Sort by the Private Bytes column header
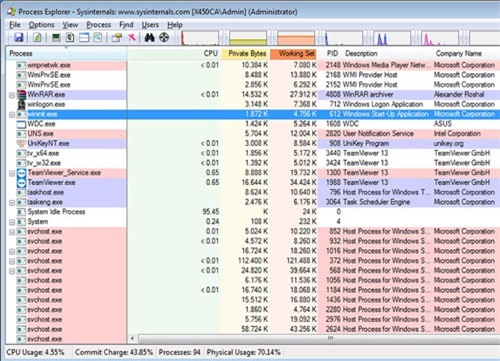 point(245,54)
